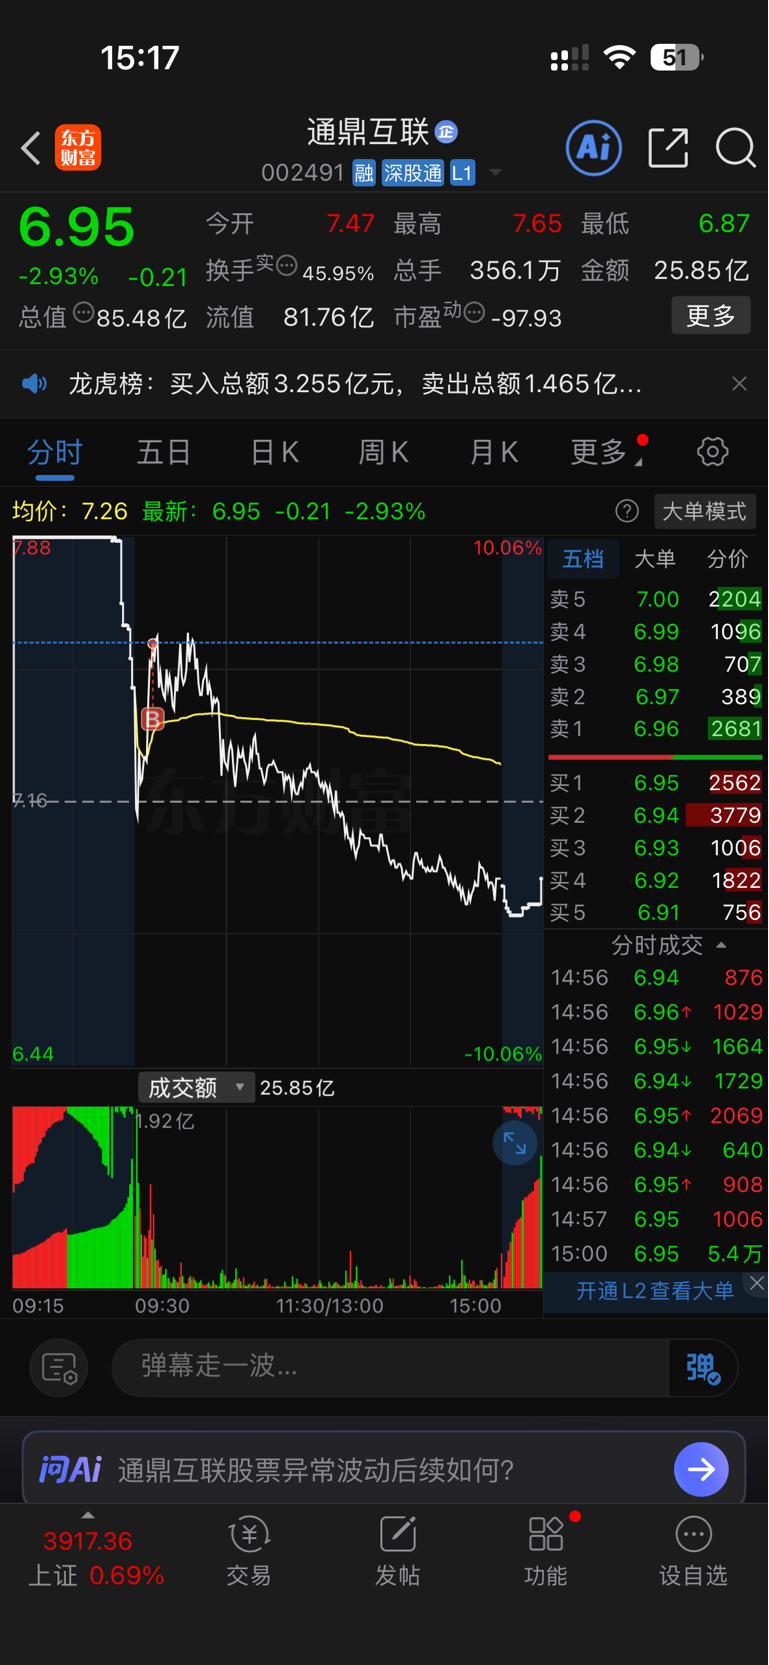Image resolution: width=769 pixels, height=1665 pixels.
Task: Switch to the 周K tab
Action: 384,452
